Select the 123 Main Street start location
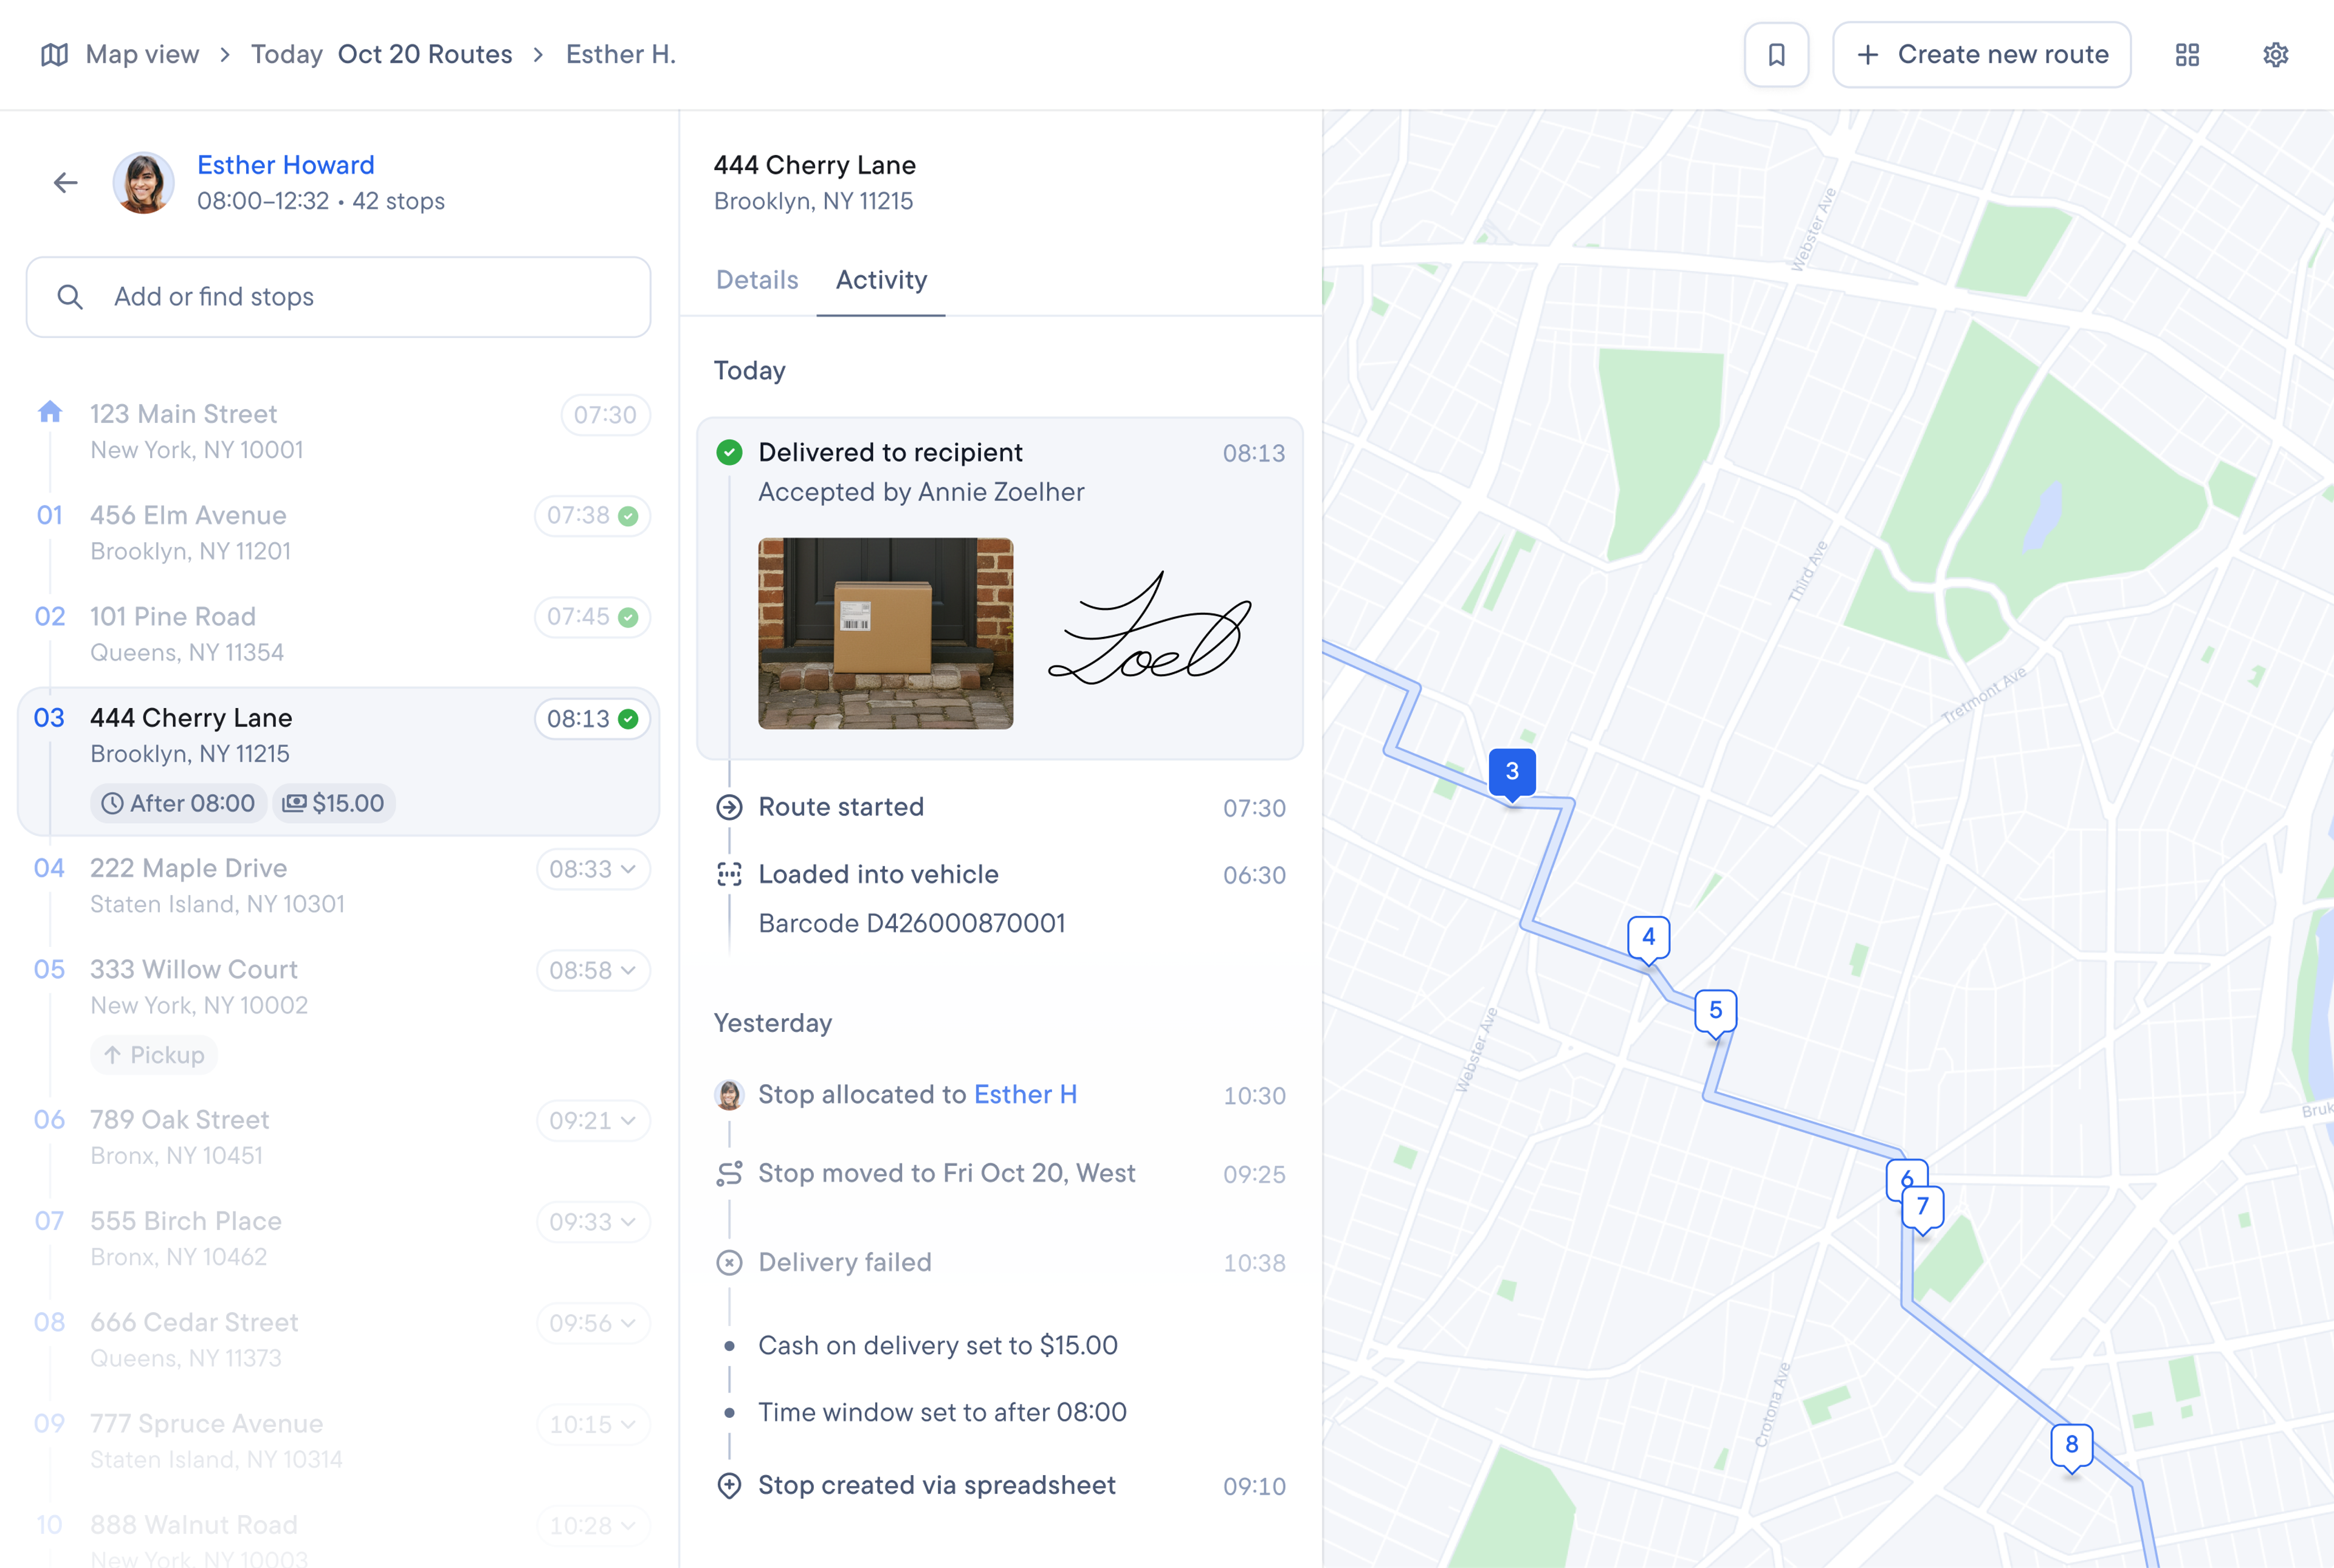2334x1568 pixels. pos(339,432)
